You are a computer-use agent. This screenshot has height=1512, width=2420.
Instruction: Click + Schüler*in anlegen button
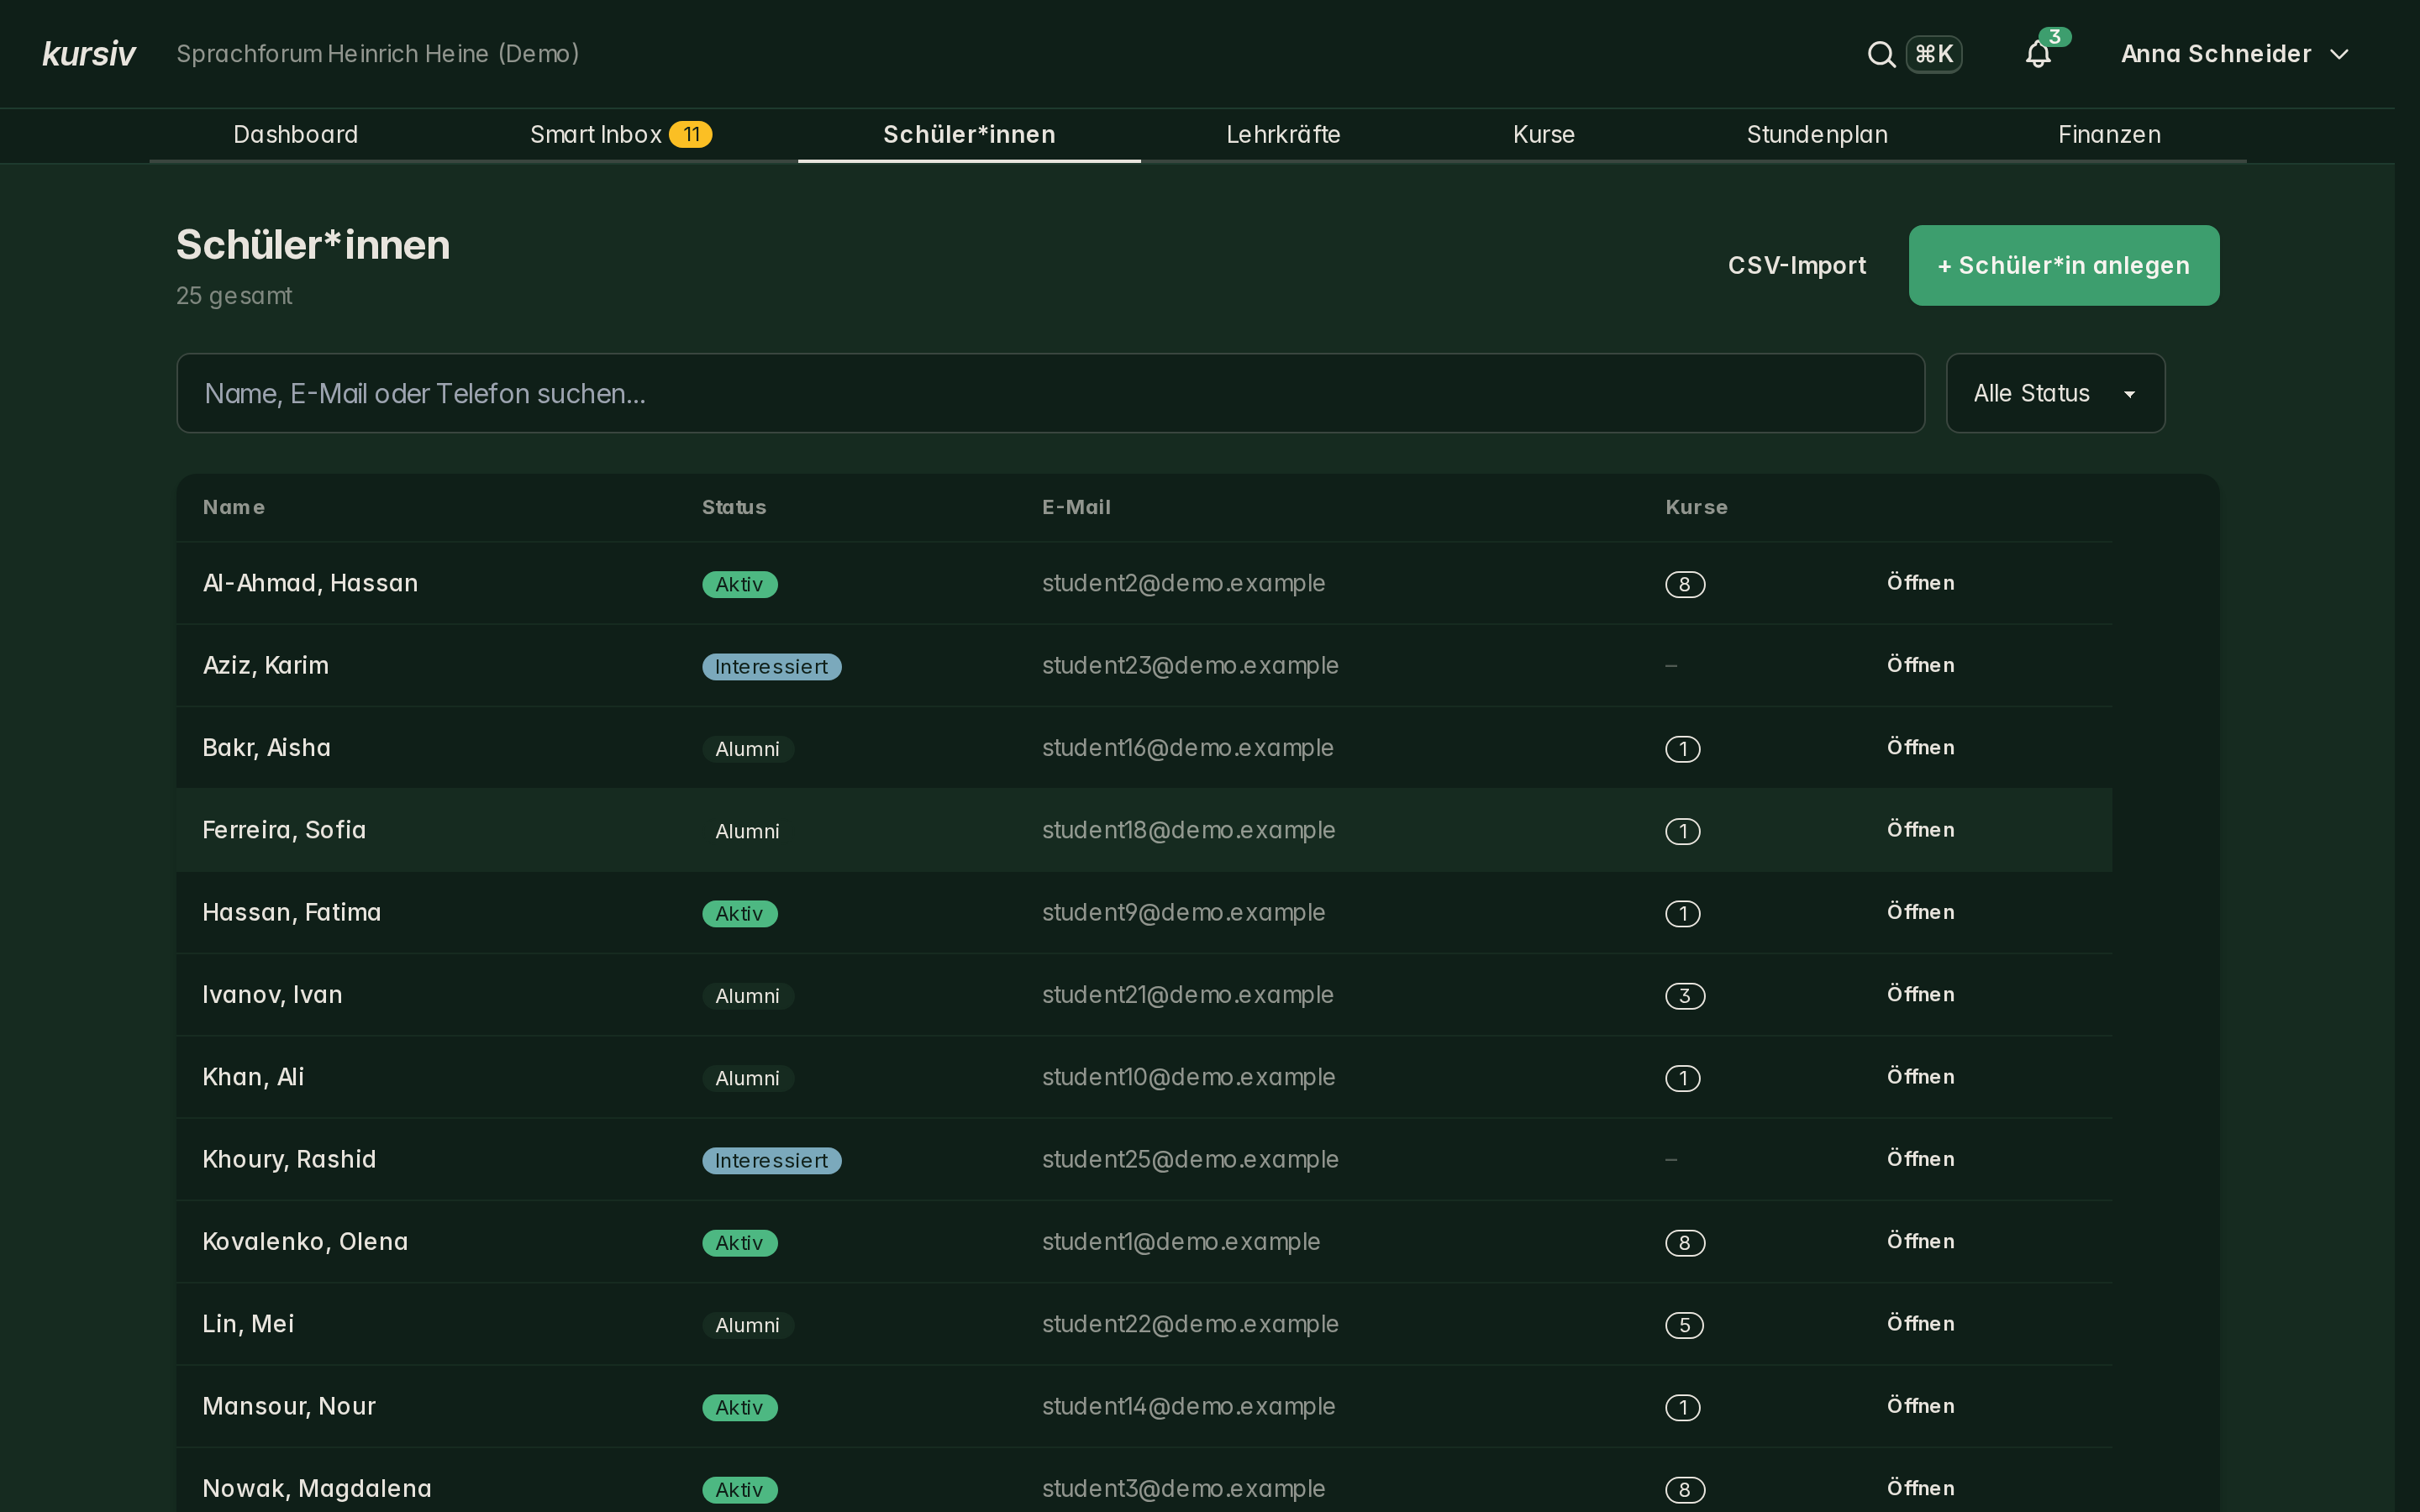[2063, 265]
